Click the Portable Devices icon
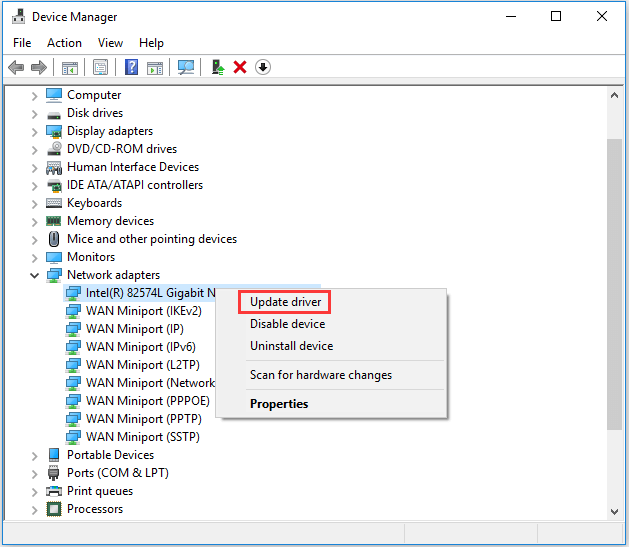The image size is (629, 547). click(x=54, y=455)
